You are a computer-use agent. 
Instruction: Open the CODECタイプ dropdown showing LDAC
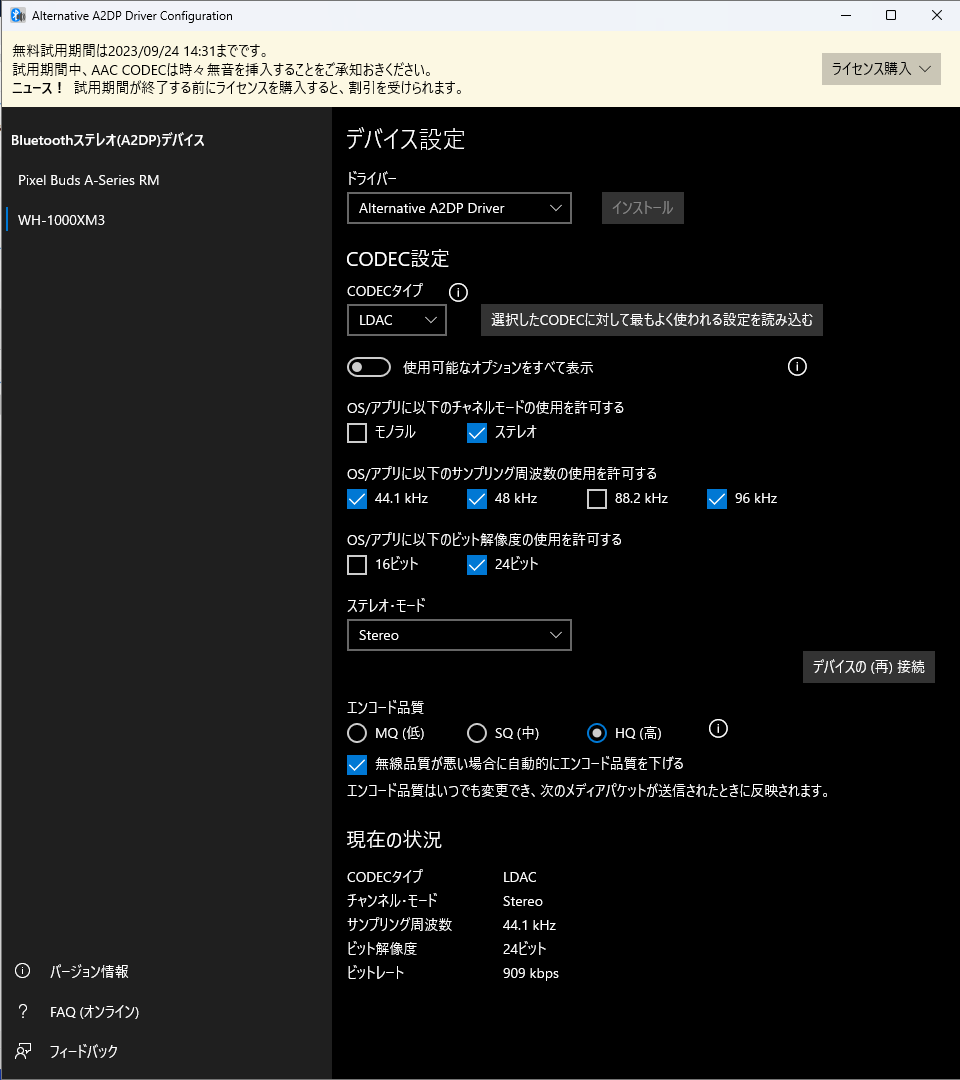tap(396, 320)
